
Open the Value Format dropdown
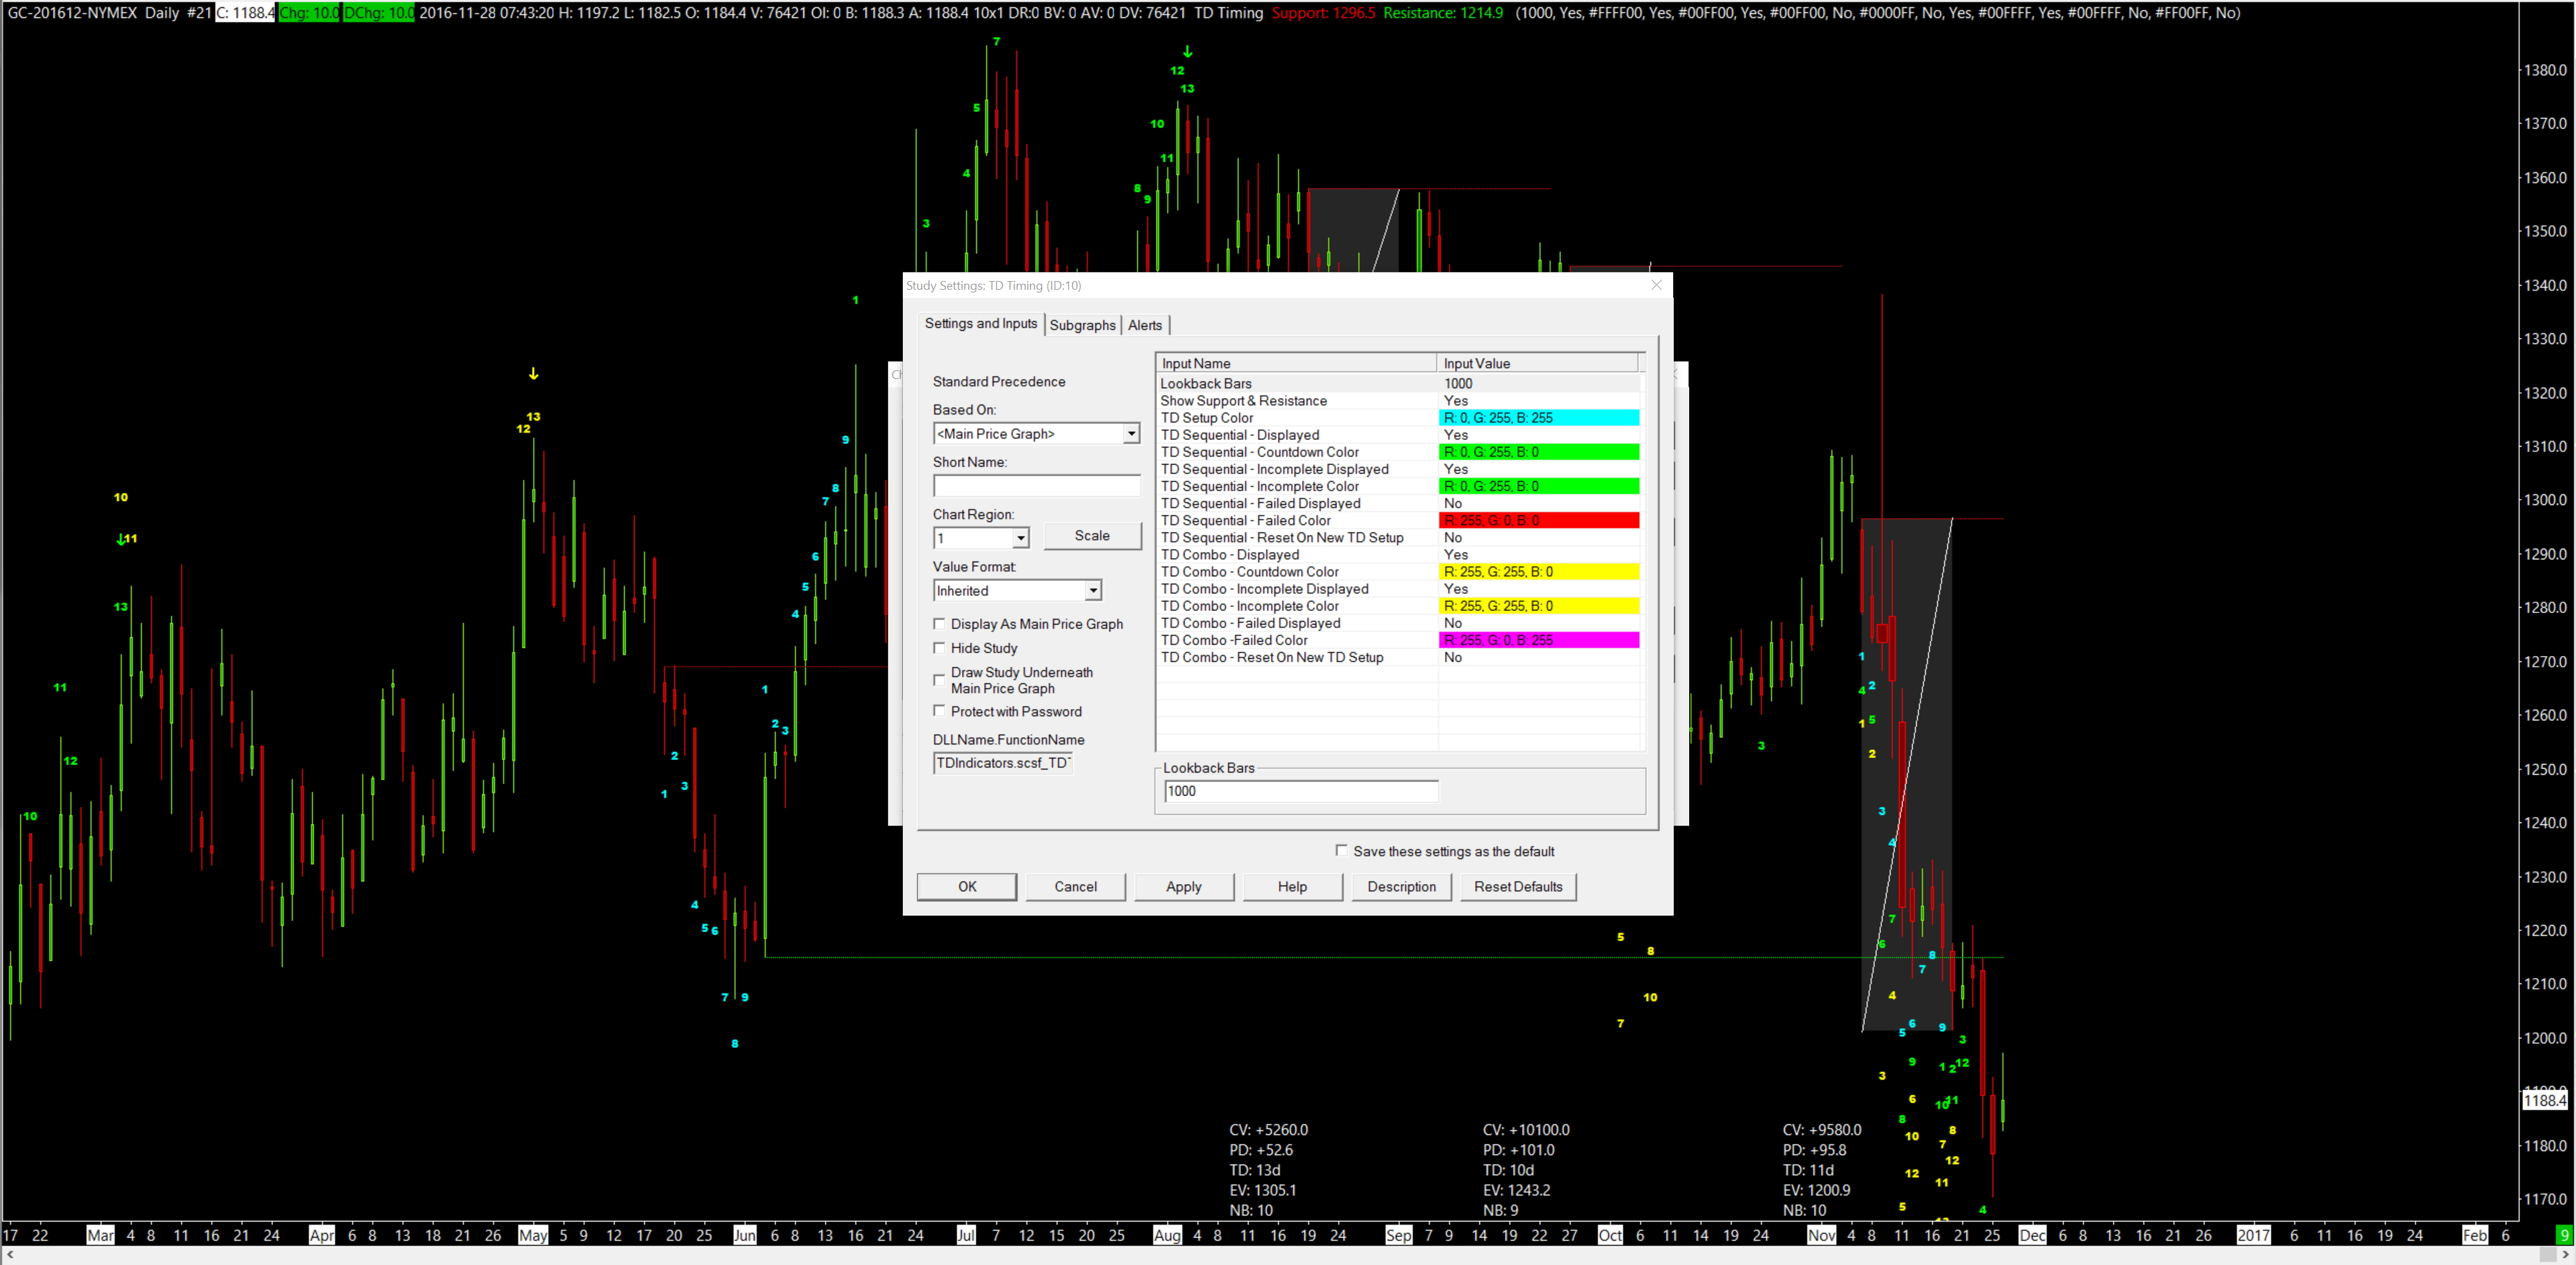[1092, 591]
